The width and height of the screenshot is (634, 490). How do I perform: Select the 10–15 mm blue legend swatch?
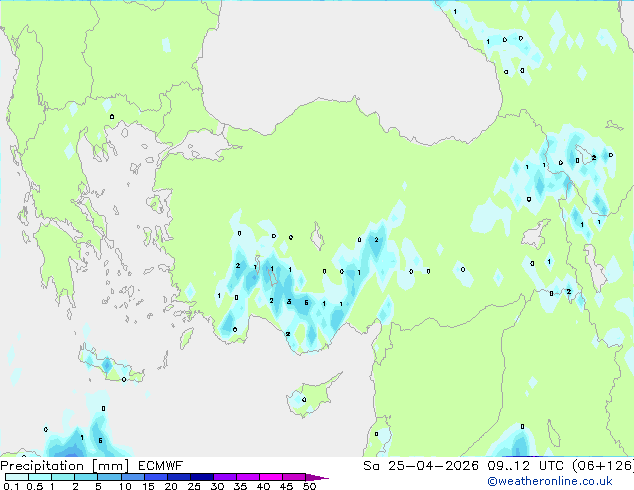tap(132, 477)
